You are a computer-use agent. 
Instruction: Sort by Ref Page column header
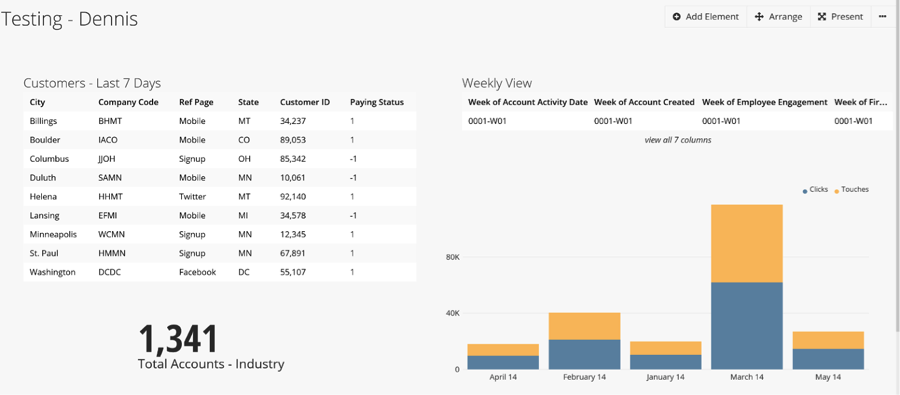pyautogui.click(x=196, y=102)
